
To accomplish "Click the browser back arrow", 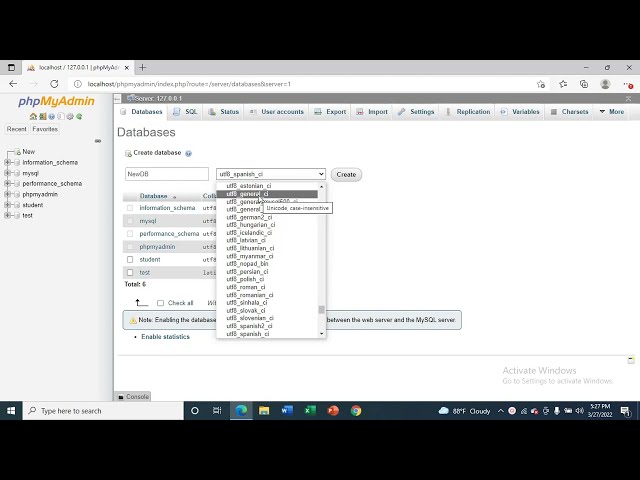I will pyautogui.click(x=13, y=84).
